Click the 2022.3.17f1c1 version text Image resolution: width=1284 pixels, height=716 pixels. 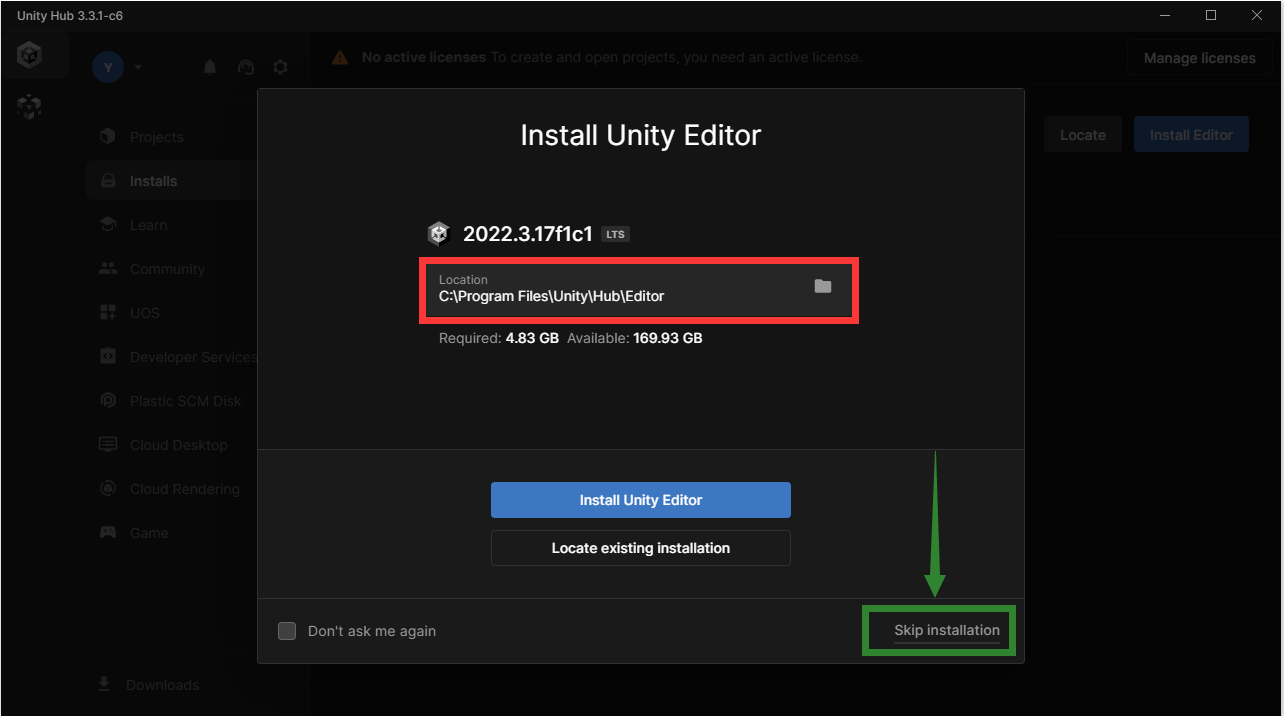[528, 235]
